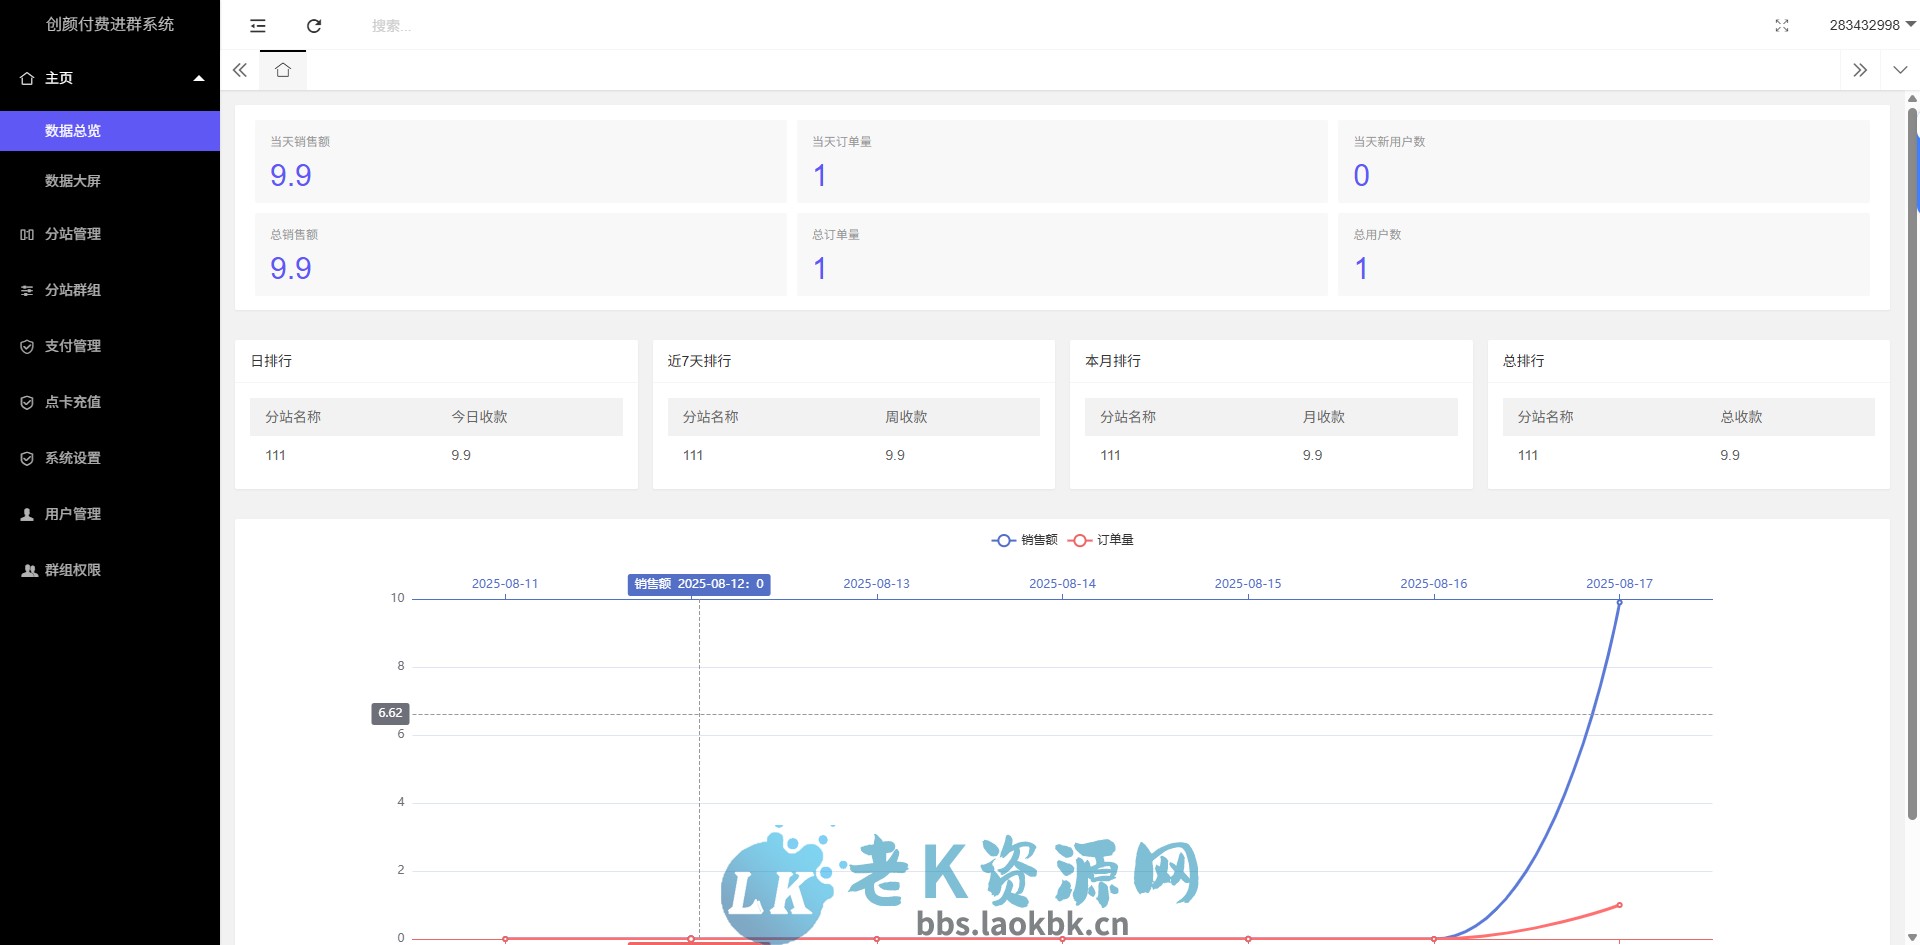Switch to 数据大屏 view
The height and width of the screenshot is (945, 1920).
pyautogui.click(x=71, y=180)
